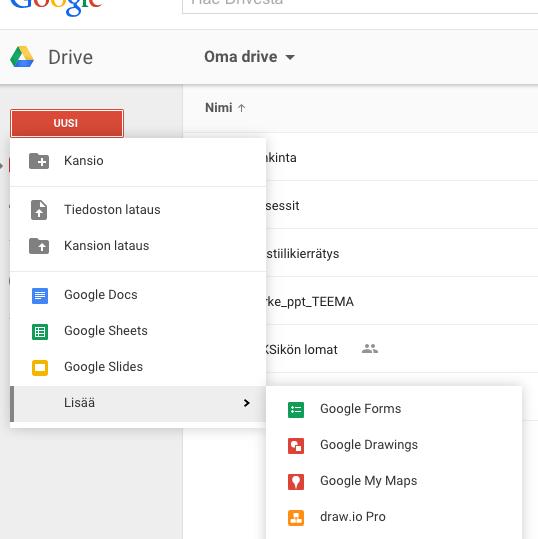The width and height of the screenshot is (538, 539).
Task: Click the green Google Forms icon
Action: coord(296,410)
